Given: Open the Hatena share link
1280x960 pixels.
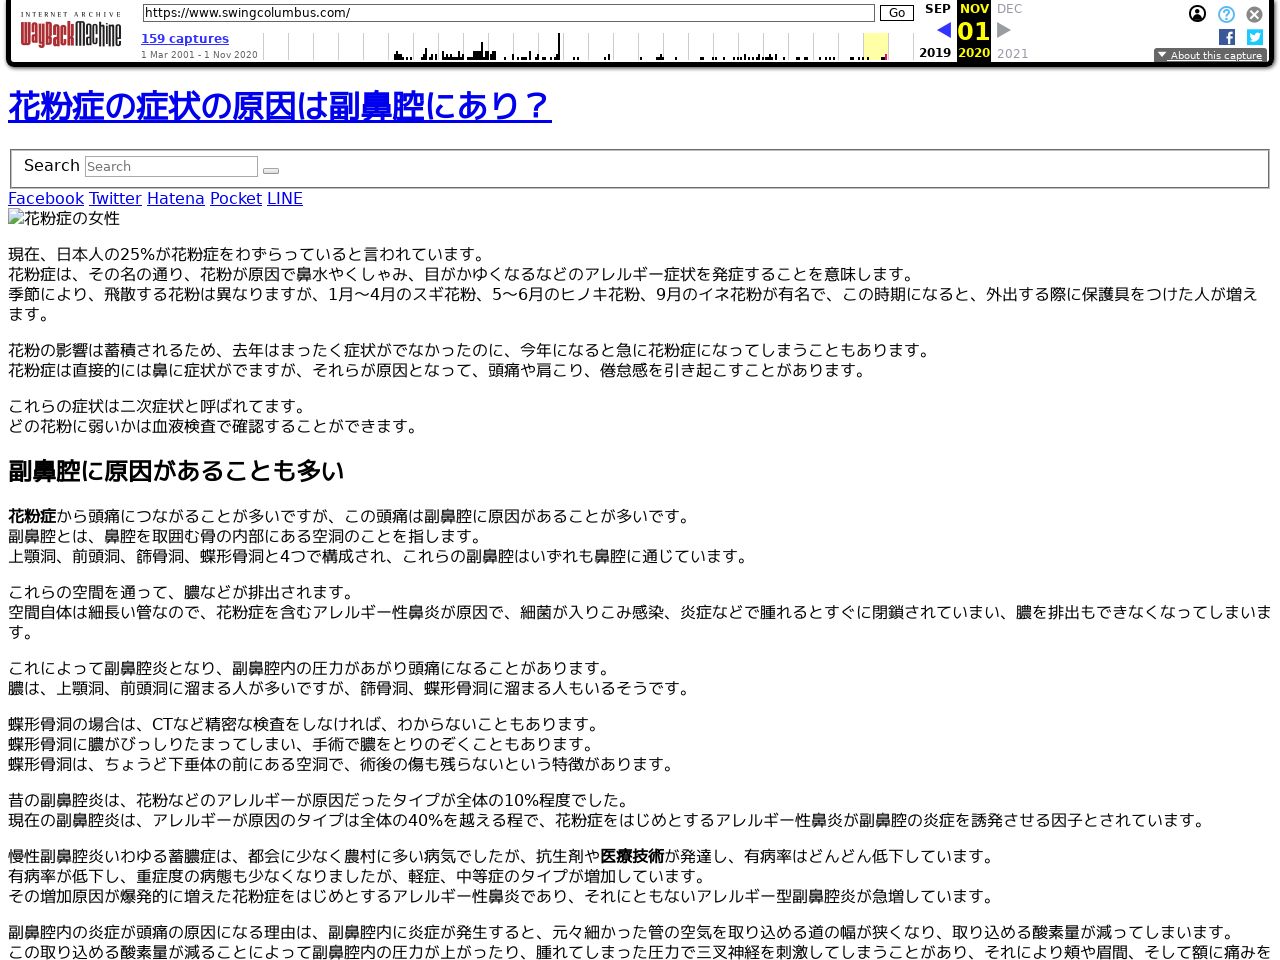Looking at the screenshot, I should coord(175,198).
